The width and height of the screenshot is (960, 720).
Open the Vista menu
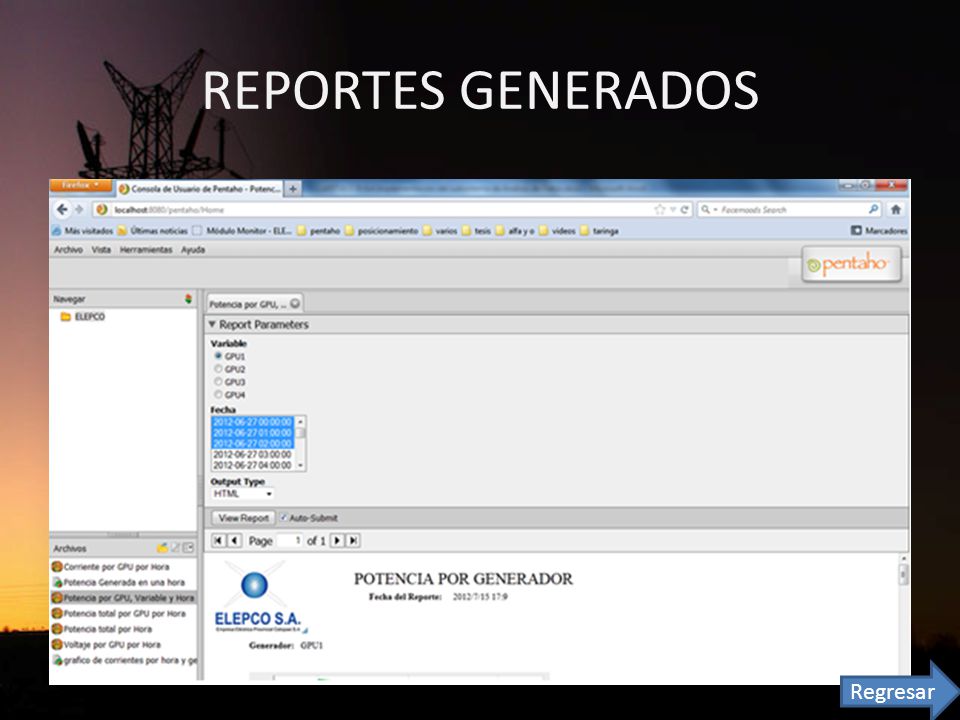pyautogui.click(x=101, y=250)
